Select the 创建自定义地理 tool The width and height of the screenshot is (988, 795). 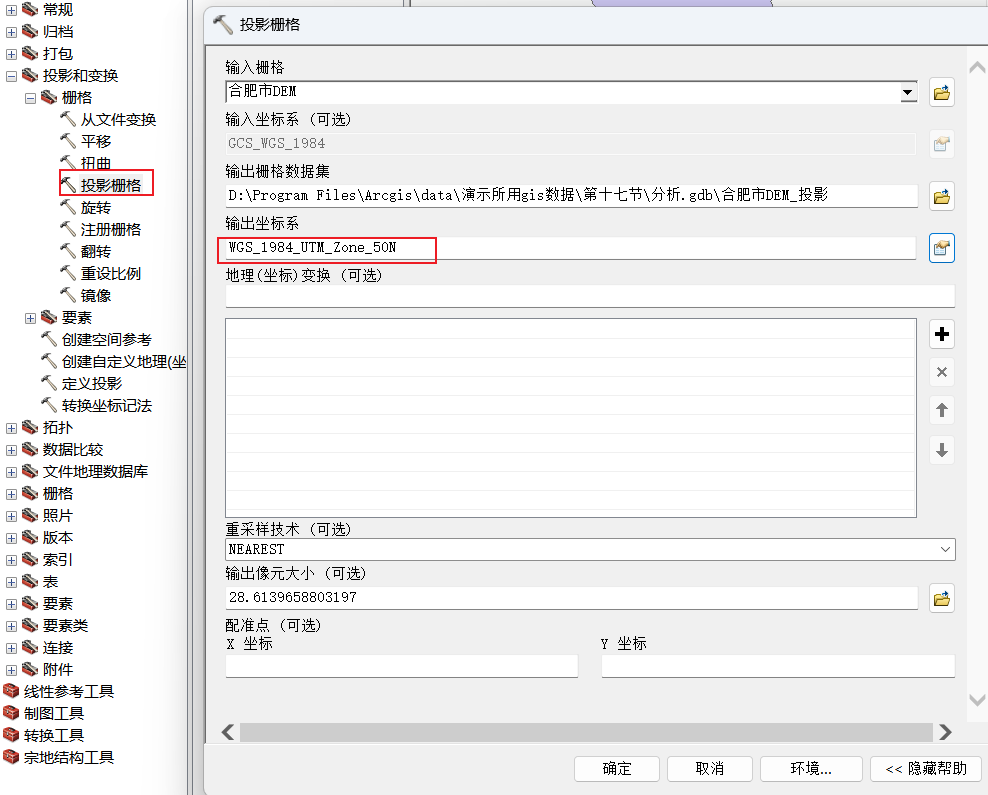pos(124,362)
